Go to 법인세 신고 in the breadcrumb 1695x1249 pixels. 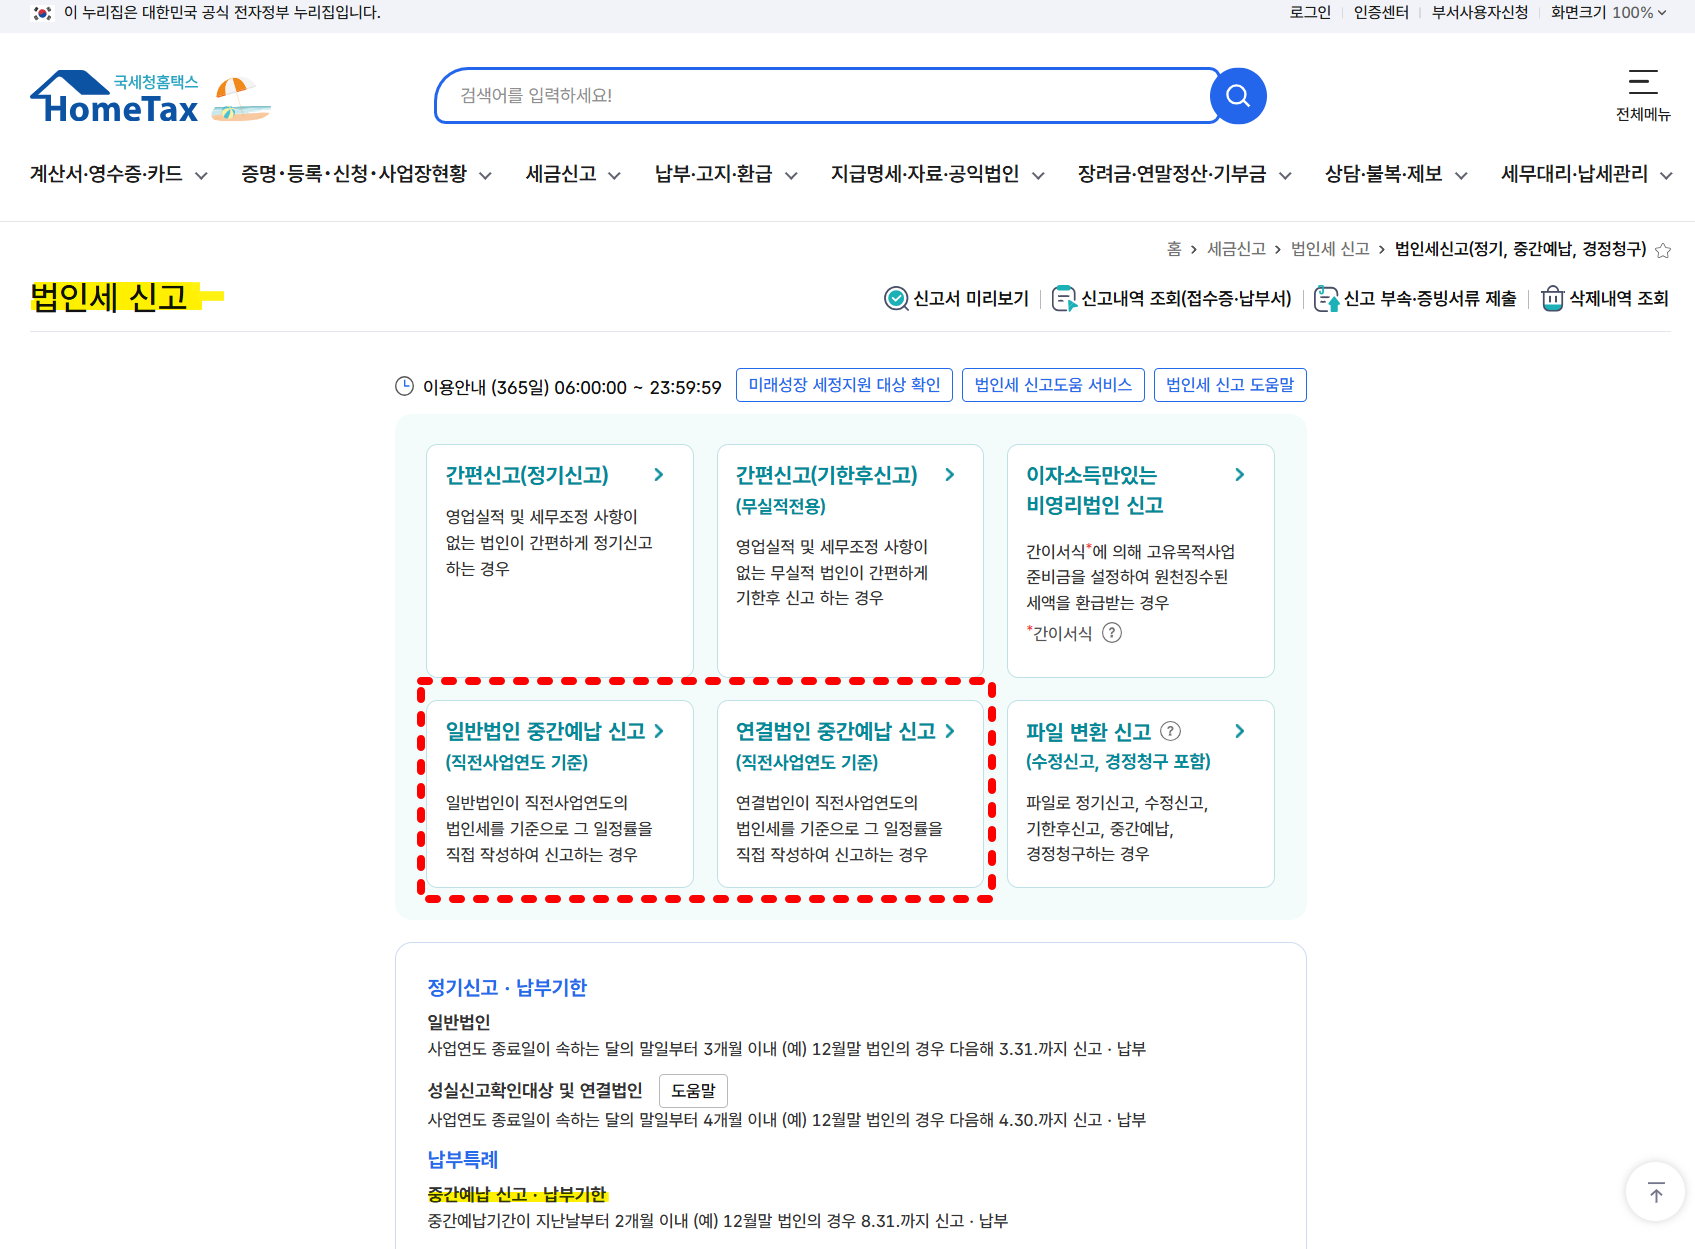1330,249
